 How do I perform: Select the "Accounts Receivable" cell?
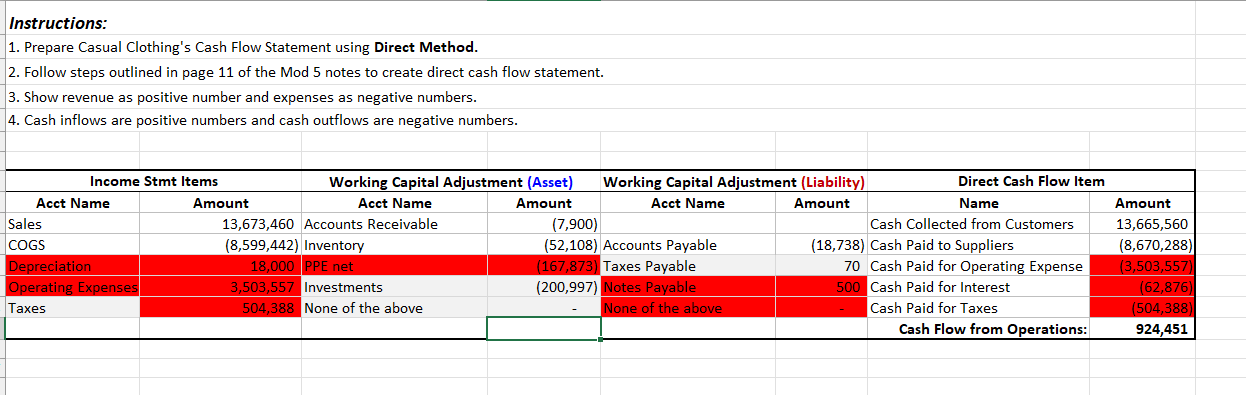click(x=395, y=224)
